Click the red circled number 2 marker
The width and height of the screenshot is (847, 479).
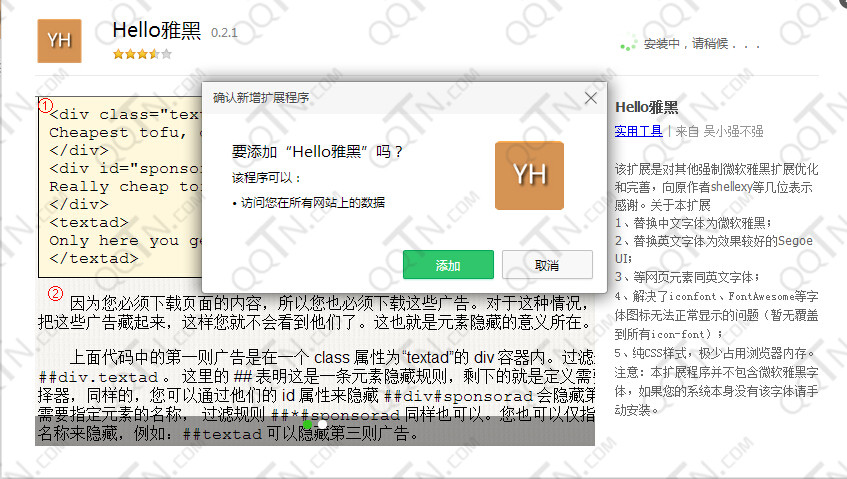point(56,293)
